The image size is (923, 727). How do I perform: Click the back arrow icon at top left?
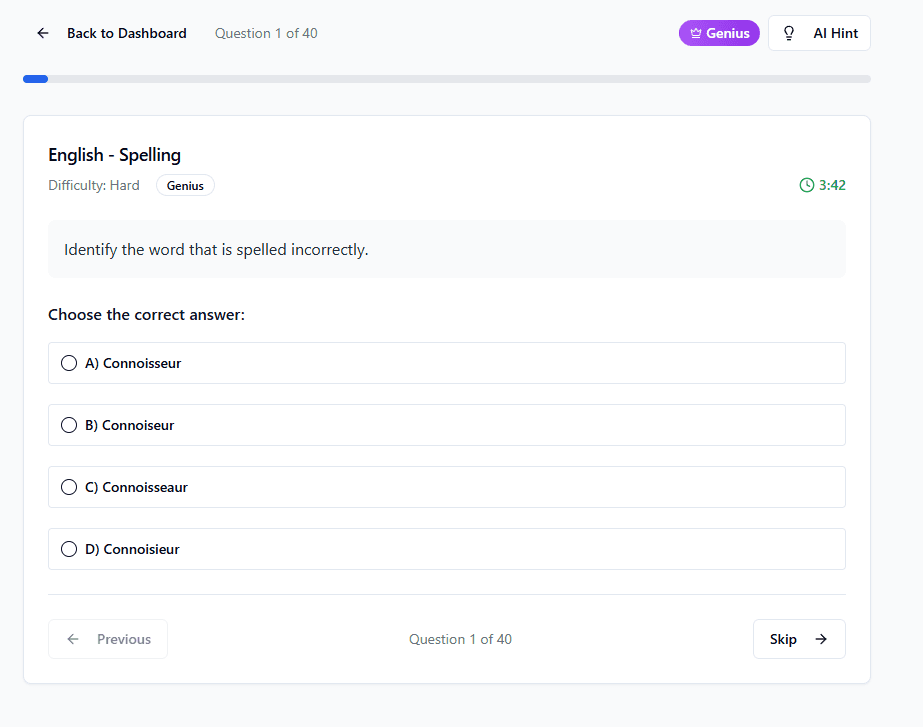43,33
